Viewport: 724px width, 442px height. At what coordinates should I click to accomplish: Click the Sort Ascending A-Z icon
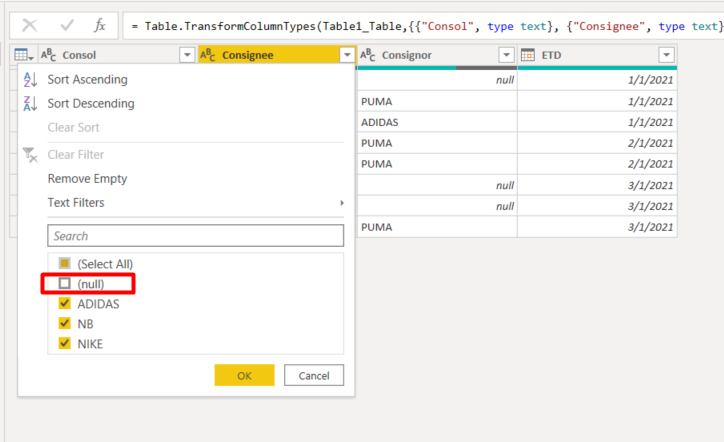coord(30,79)
